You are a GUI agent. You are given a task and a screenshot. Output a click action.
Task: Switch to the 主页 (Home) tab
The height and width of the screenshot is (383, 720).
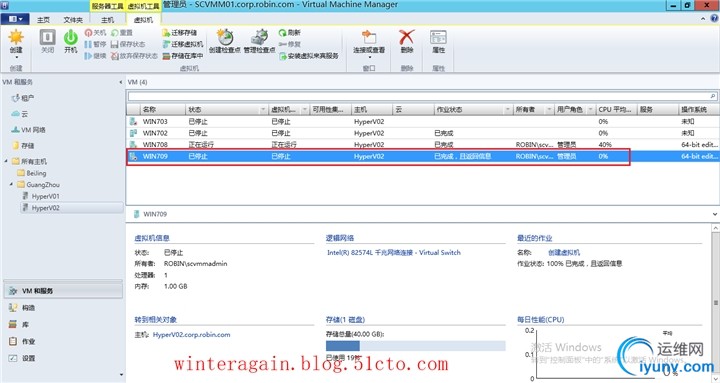click(44, 20)
